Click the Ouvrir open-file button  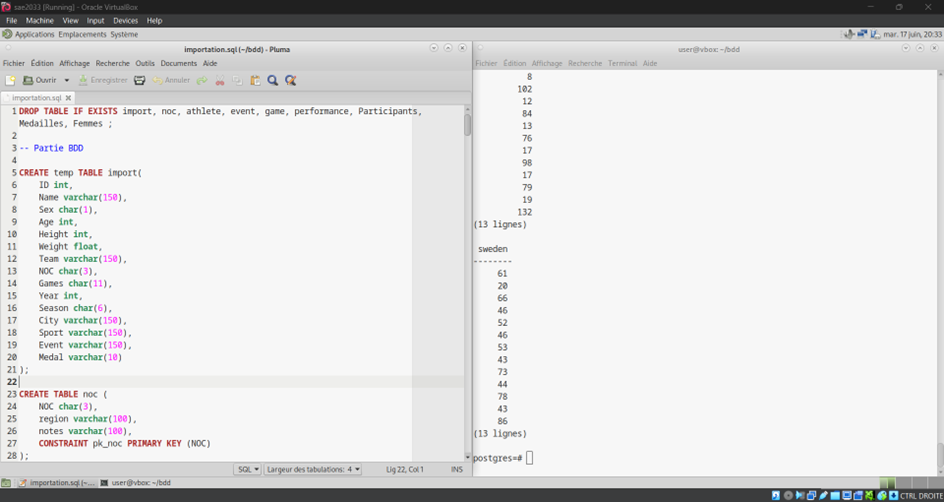click(x=39, y=80)
